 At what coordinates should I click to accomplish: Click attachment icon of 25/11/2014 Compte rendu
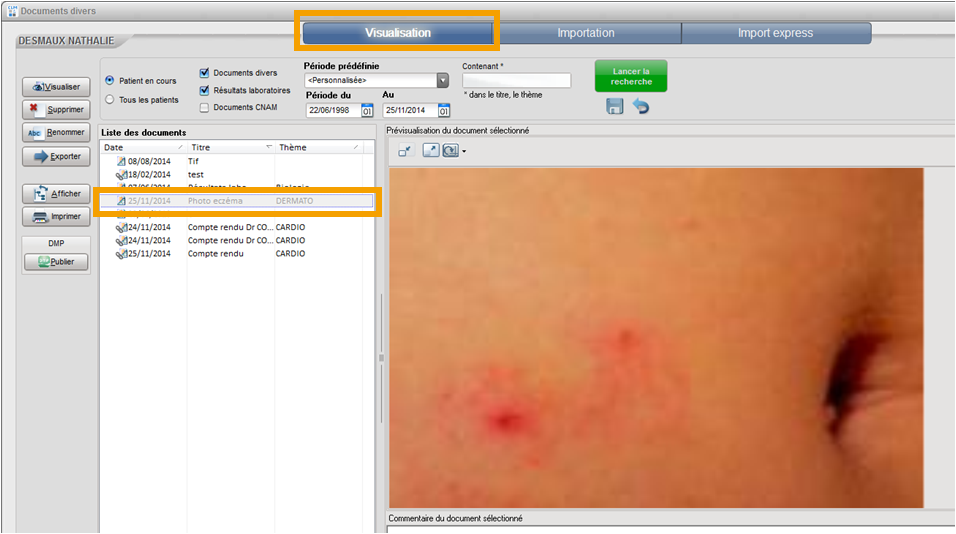pyautogui.click(x=121, y=254)
